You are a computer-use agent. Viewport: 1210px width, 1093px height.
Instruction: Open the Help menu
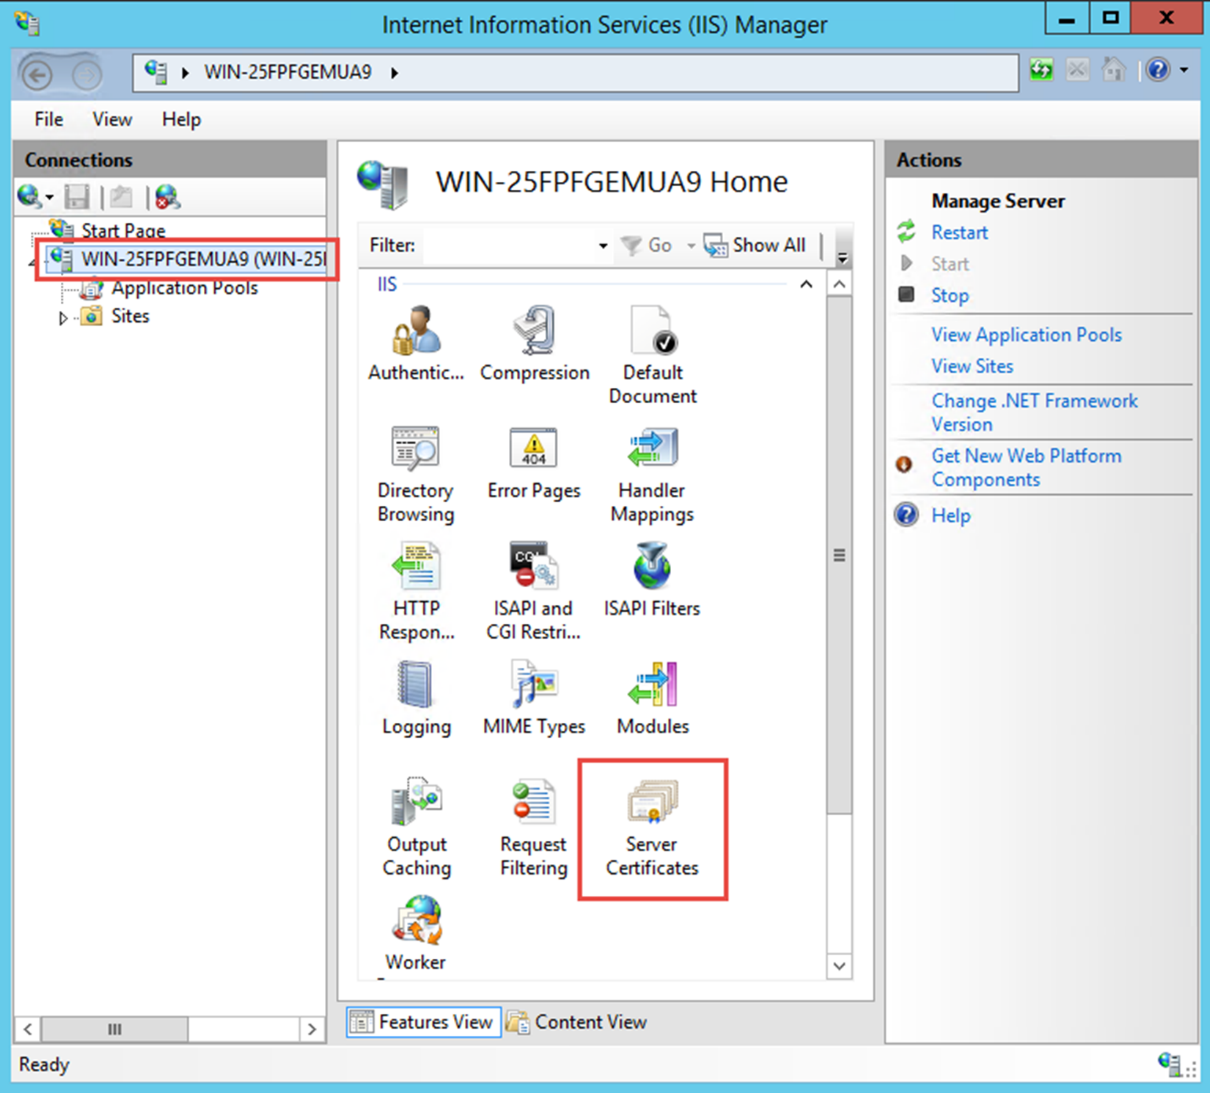pos(181,119)
